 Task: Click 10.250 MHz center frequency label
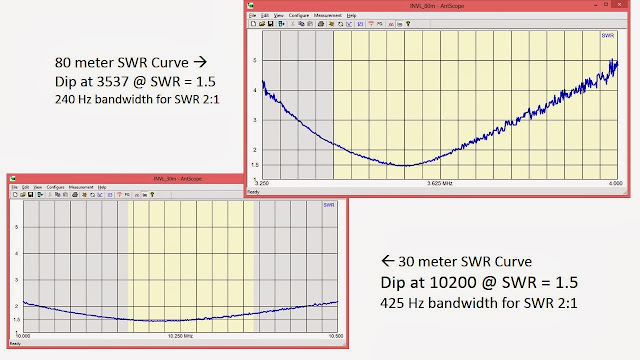pyautogui.click(x=180, y=336)
